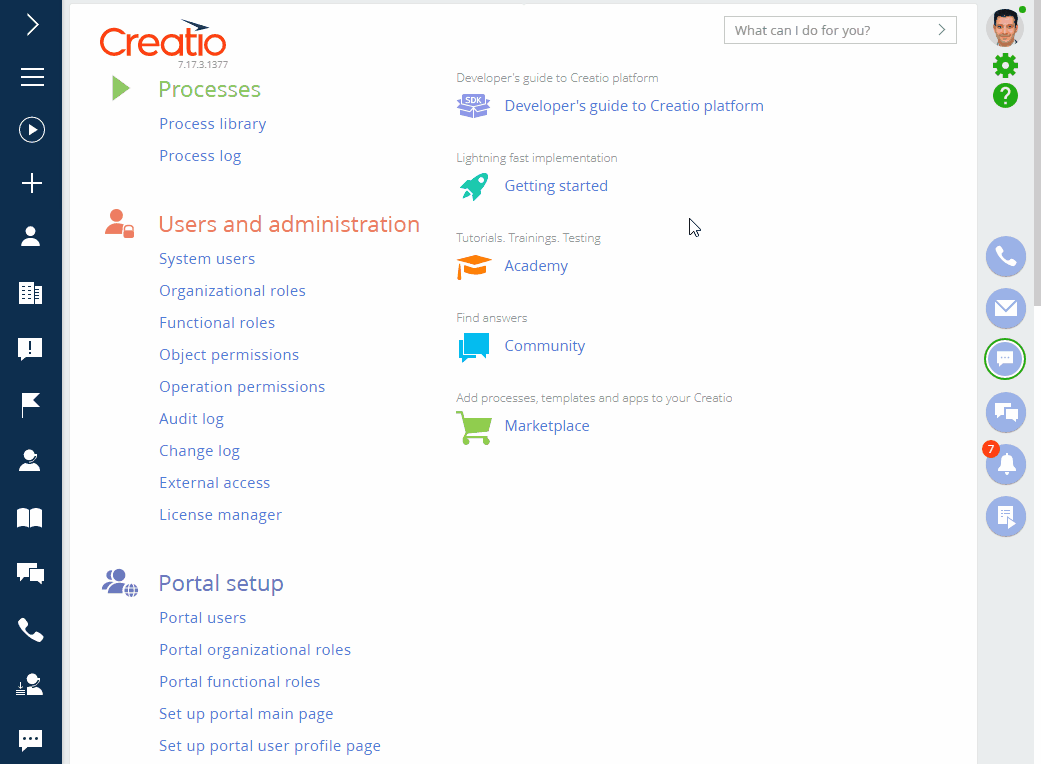Open Process log link
Viewport: 1041px width, 764px height.
[x=200, y=156]
